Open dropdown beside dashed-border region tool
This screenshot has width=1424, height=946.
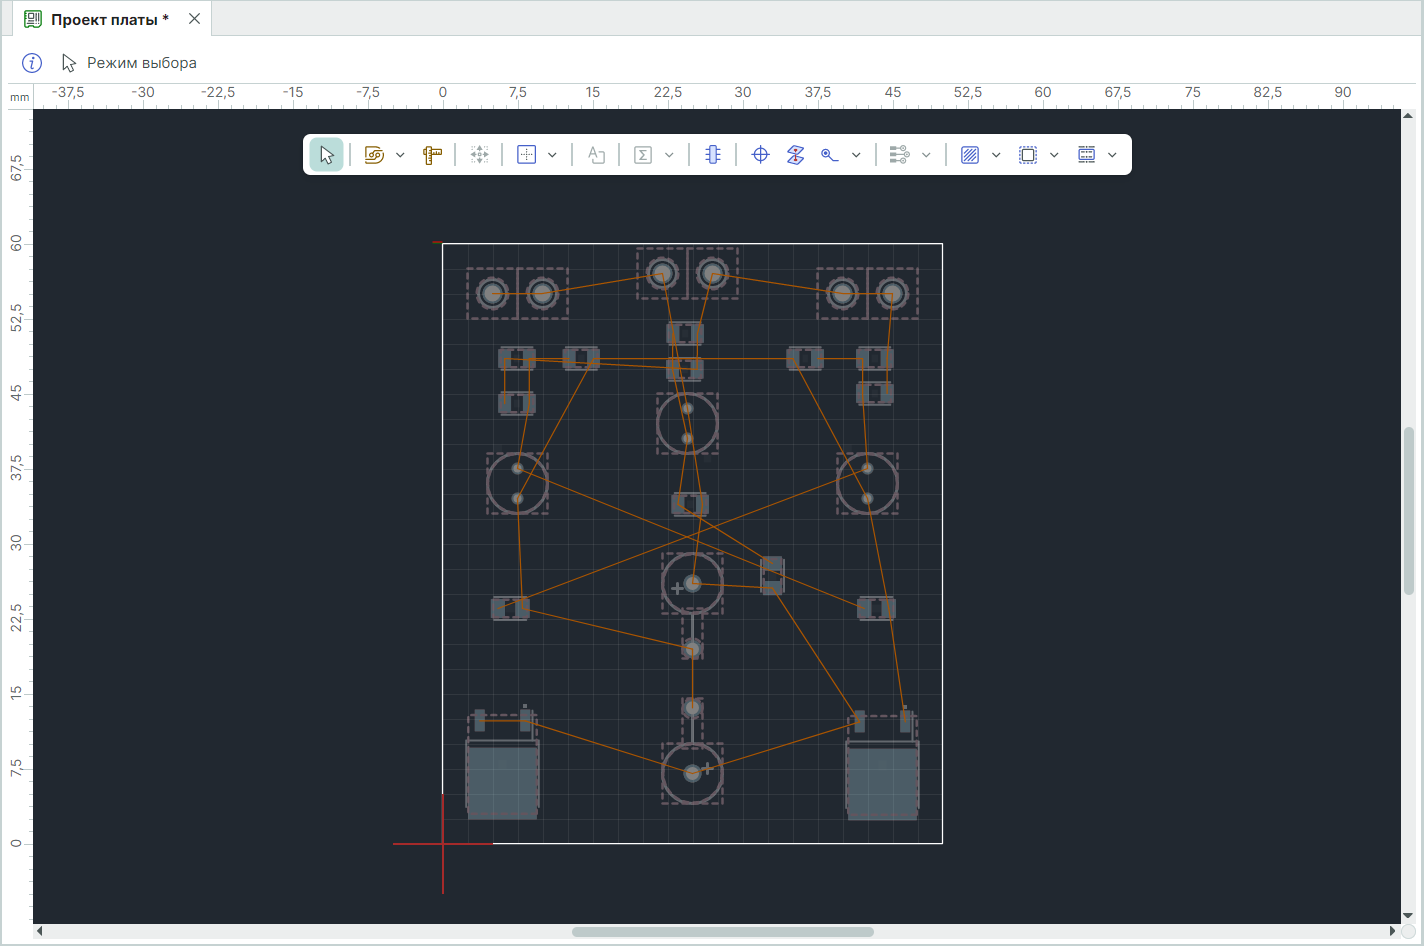1054,155
